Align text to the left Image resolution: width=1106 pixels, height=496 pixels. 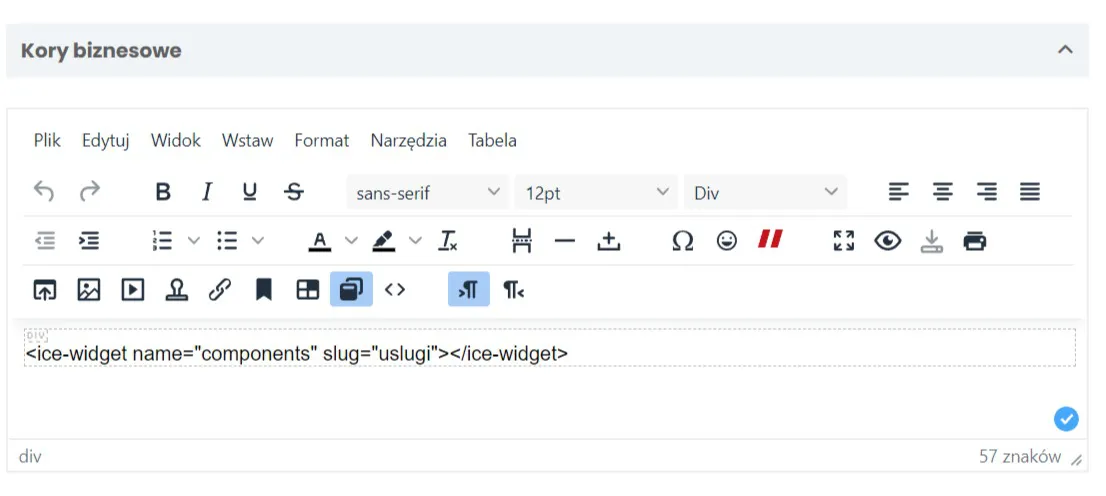899,191
